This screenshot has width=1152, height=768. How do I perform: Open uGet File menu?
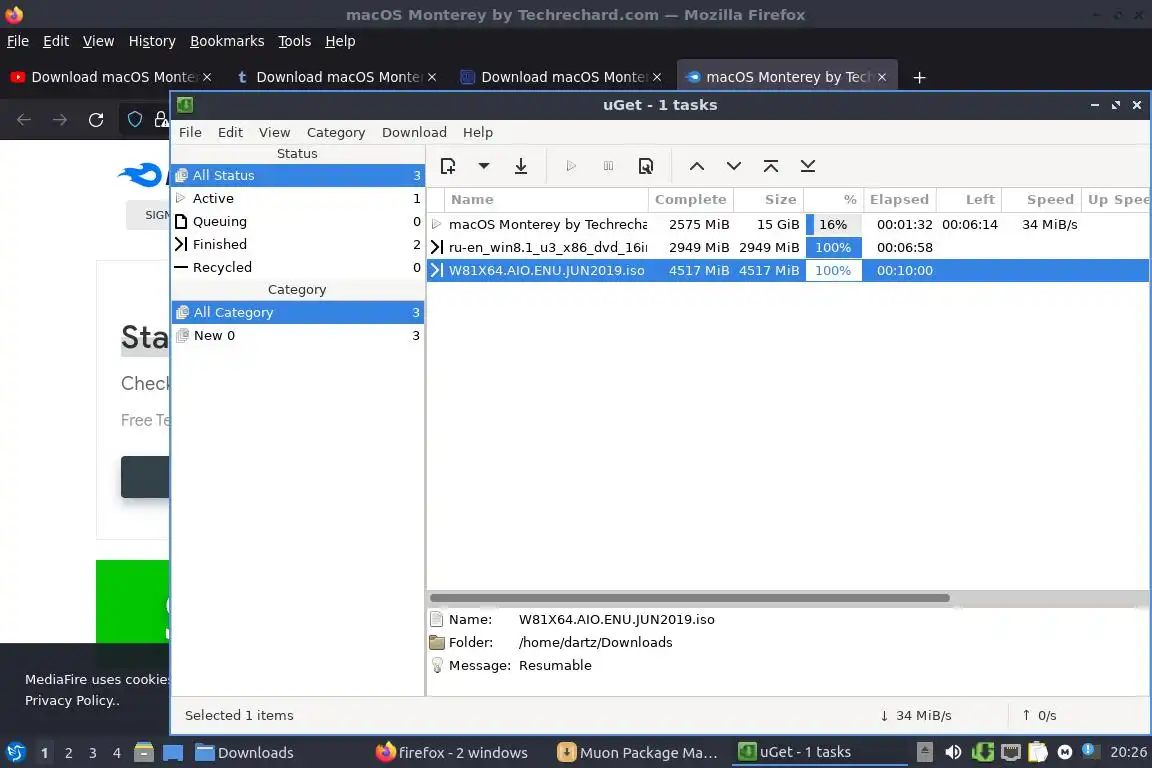(190, 132)
